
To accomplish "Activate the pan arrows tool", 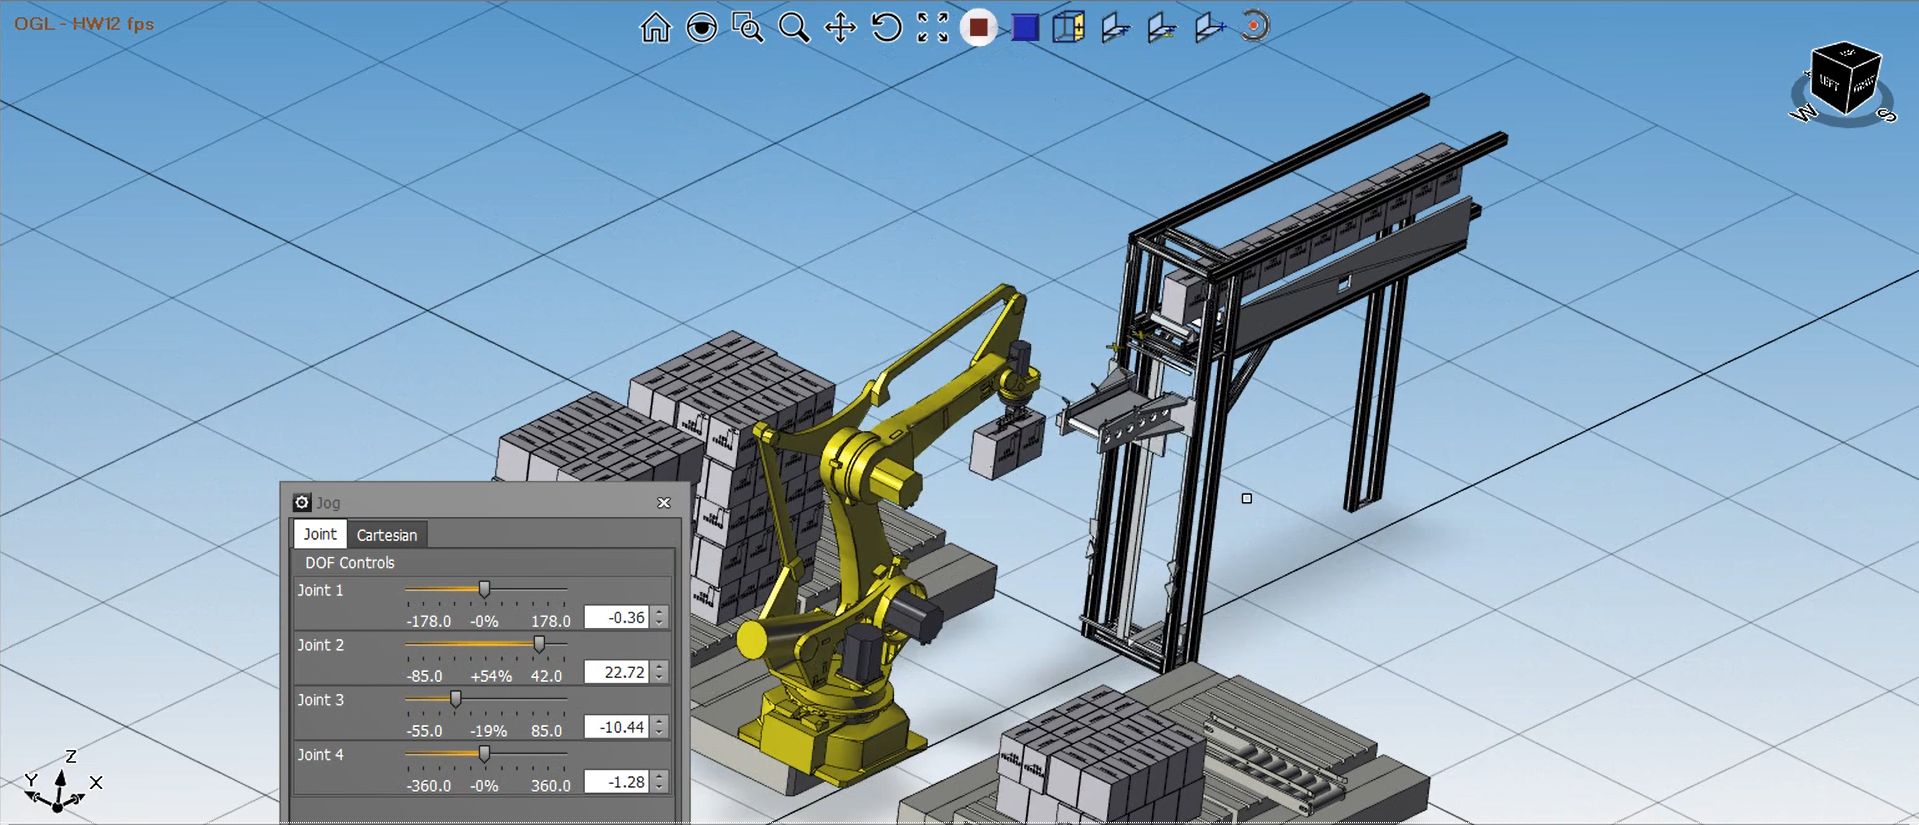I will [840, 27].
